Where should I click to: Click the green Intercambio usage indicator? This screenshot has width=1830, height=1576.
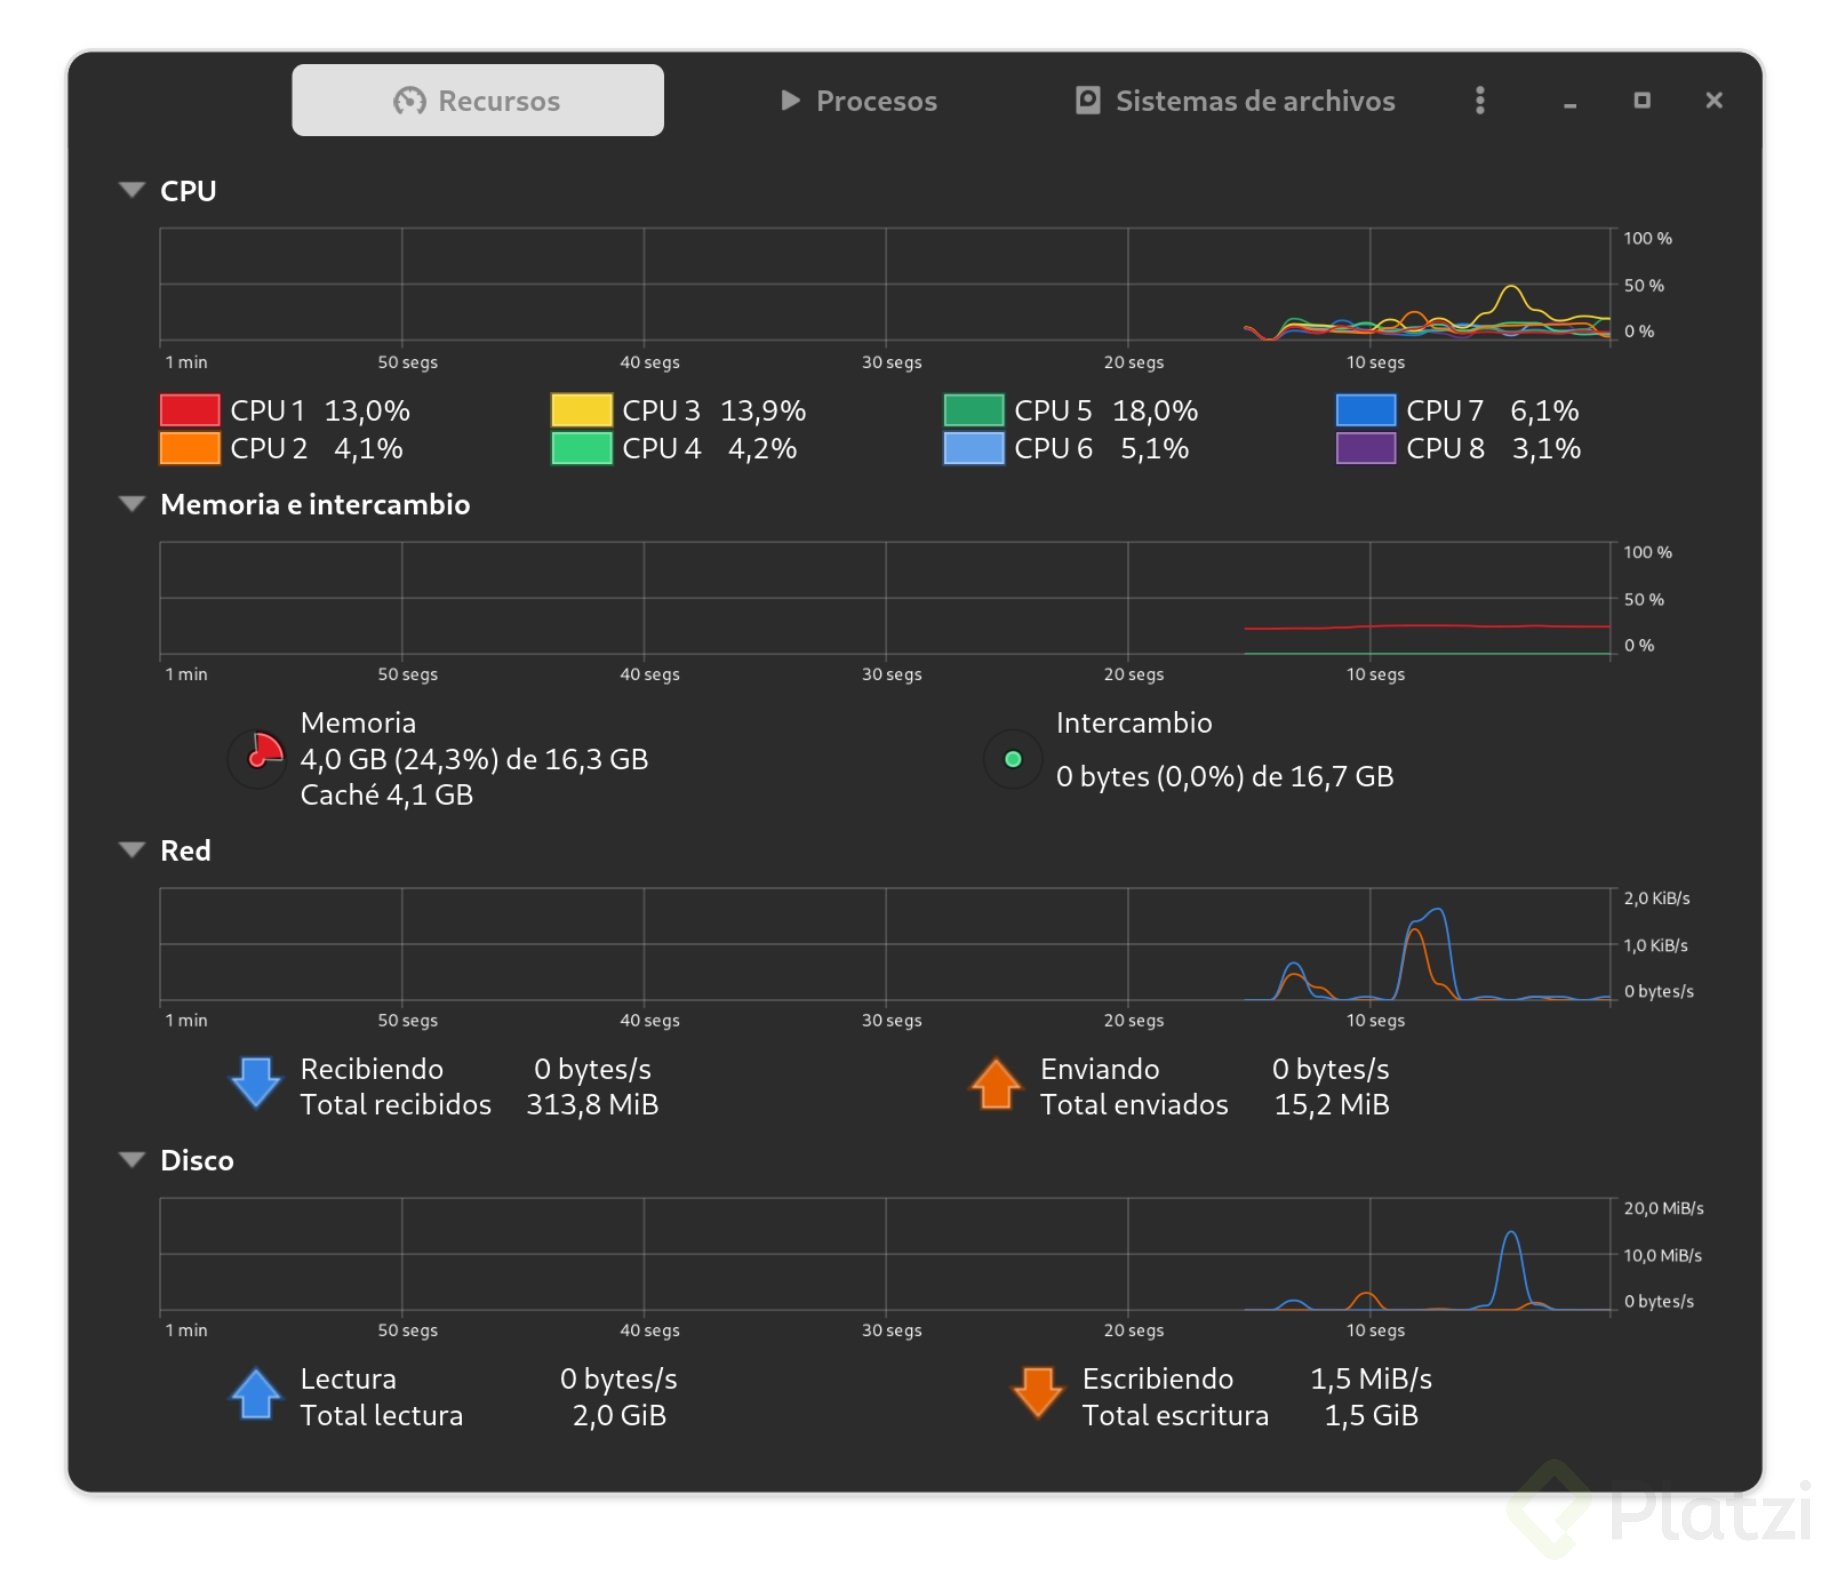1012,758
